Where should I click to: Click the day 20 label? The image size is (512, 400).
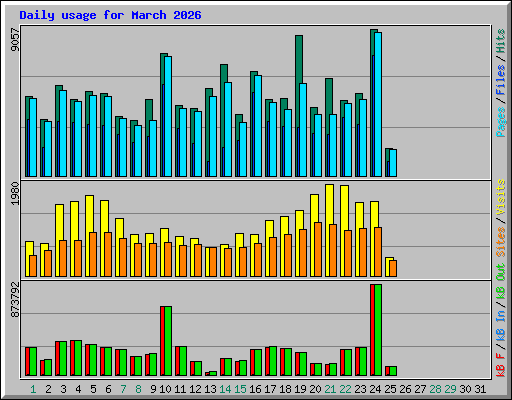(x=315, y=389)
